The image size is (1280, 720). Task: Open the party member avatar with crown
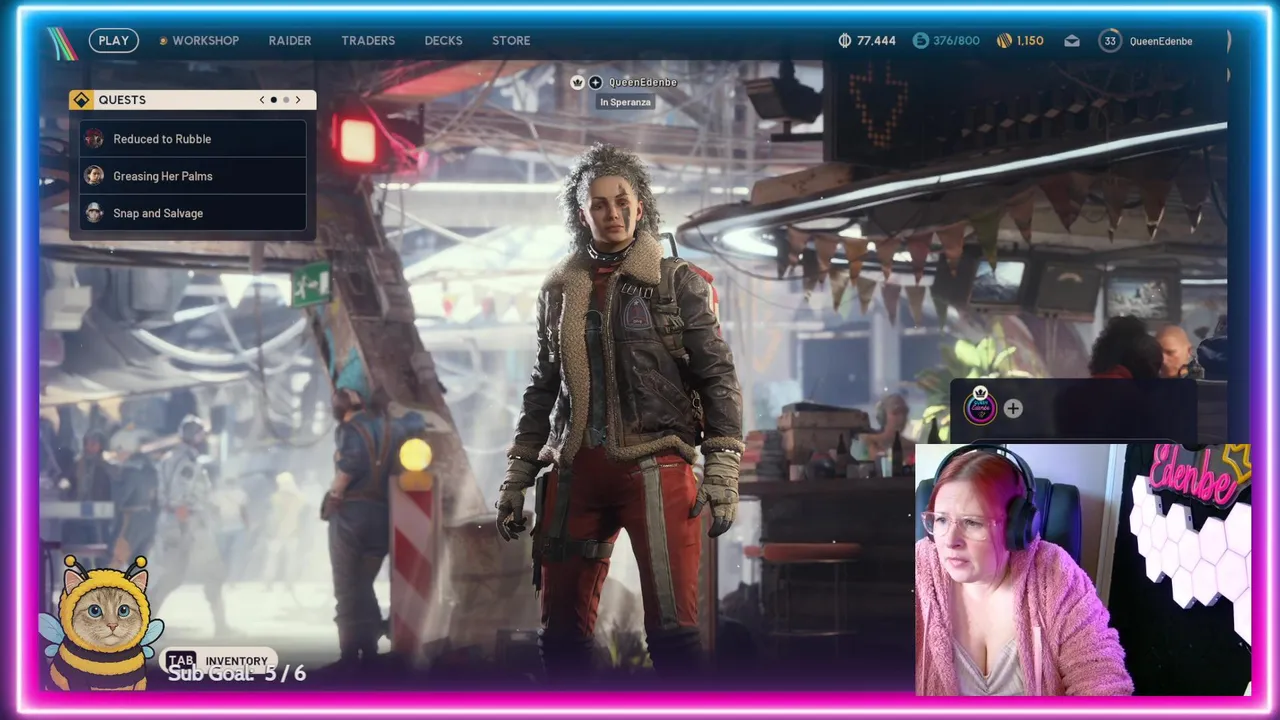coord(980,406)
